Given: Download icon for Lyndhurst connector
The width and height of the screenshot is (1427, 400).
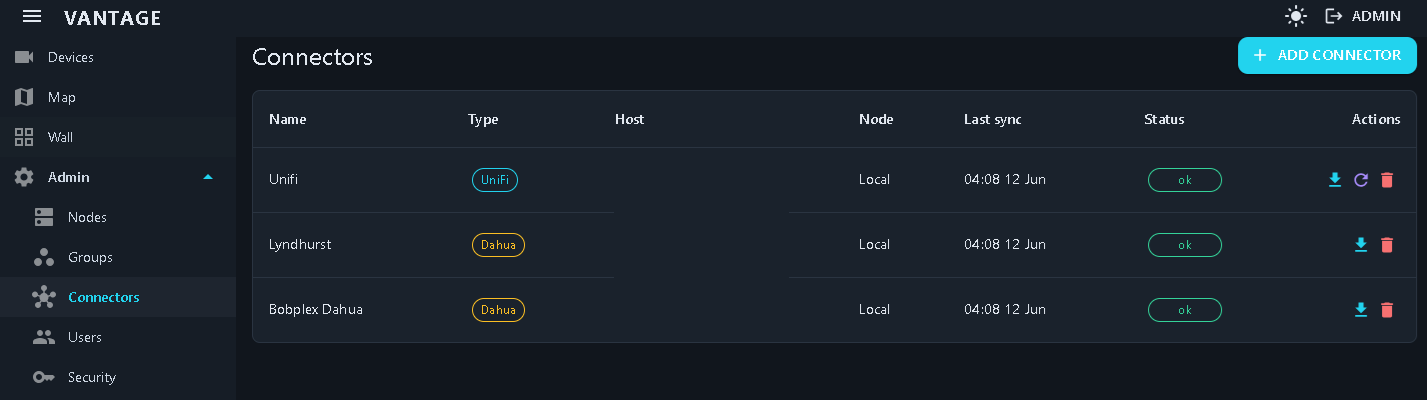Looking at the screenshot, I should [1360, 245].
